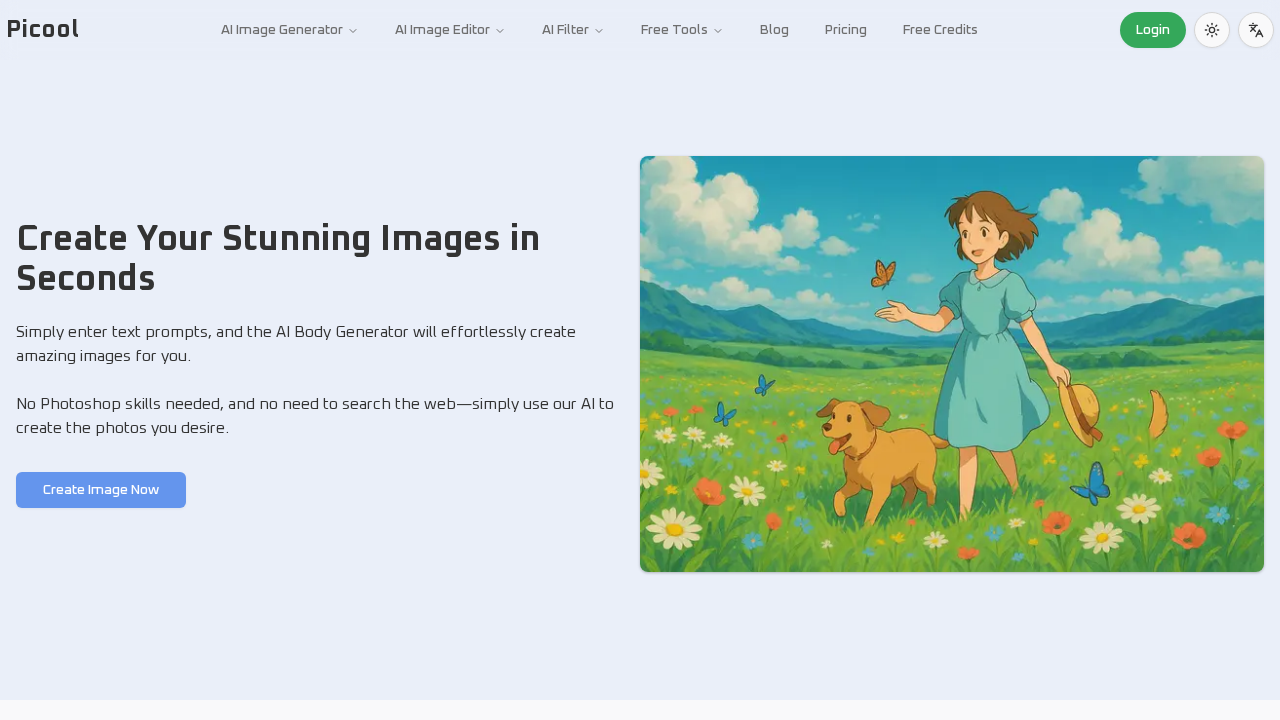Screen dimensions: 1280x720
Task: Select the AI Image Generator menu item
Action: 281,29
